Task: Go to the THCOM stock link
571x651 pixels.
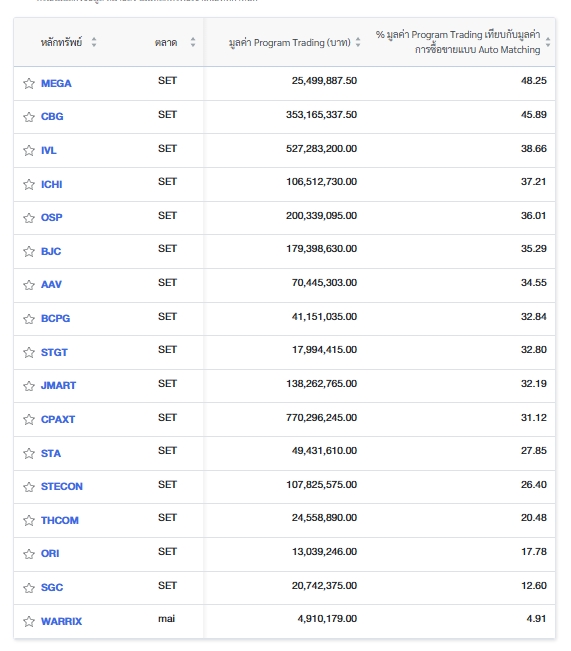Action: [59, 520]
